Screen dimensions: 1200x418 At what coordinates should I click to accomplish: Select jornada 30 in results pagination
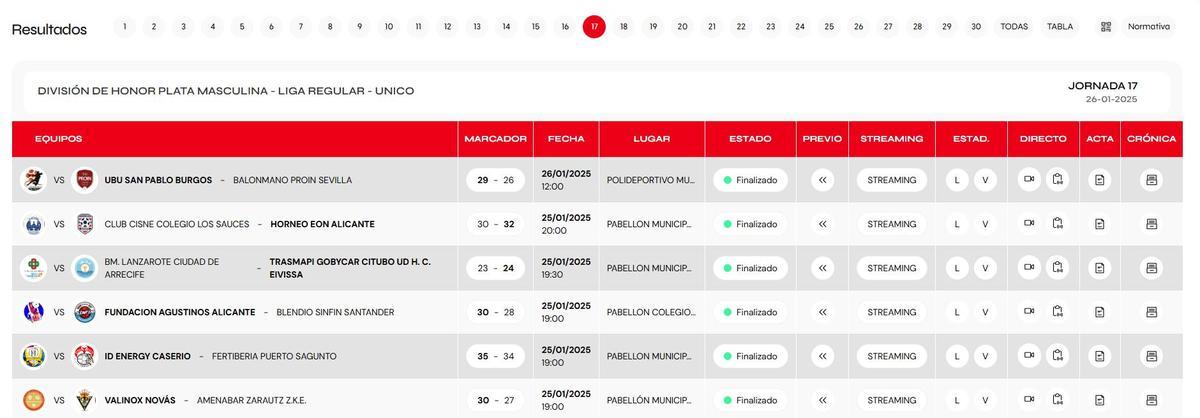click(x=976, y=27)
